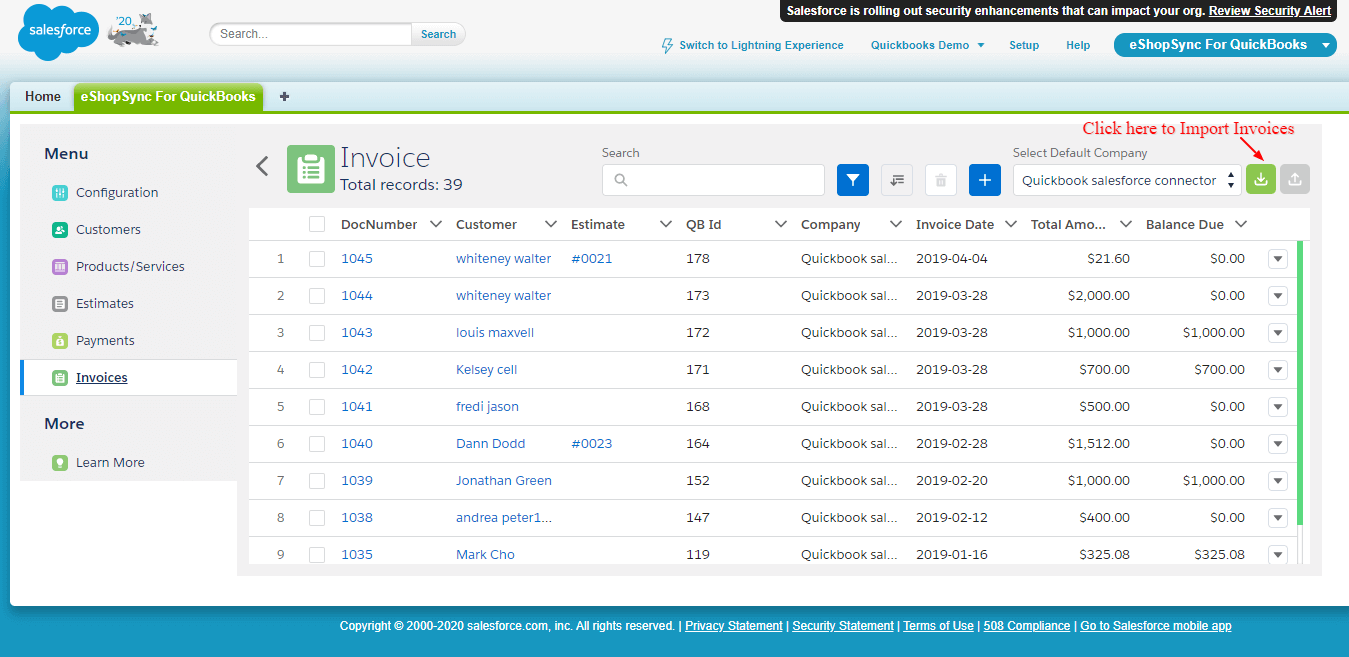
Task: Open new tab with plus icon
Action: [284, 97]
